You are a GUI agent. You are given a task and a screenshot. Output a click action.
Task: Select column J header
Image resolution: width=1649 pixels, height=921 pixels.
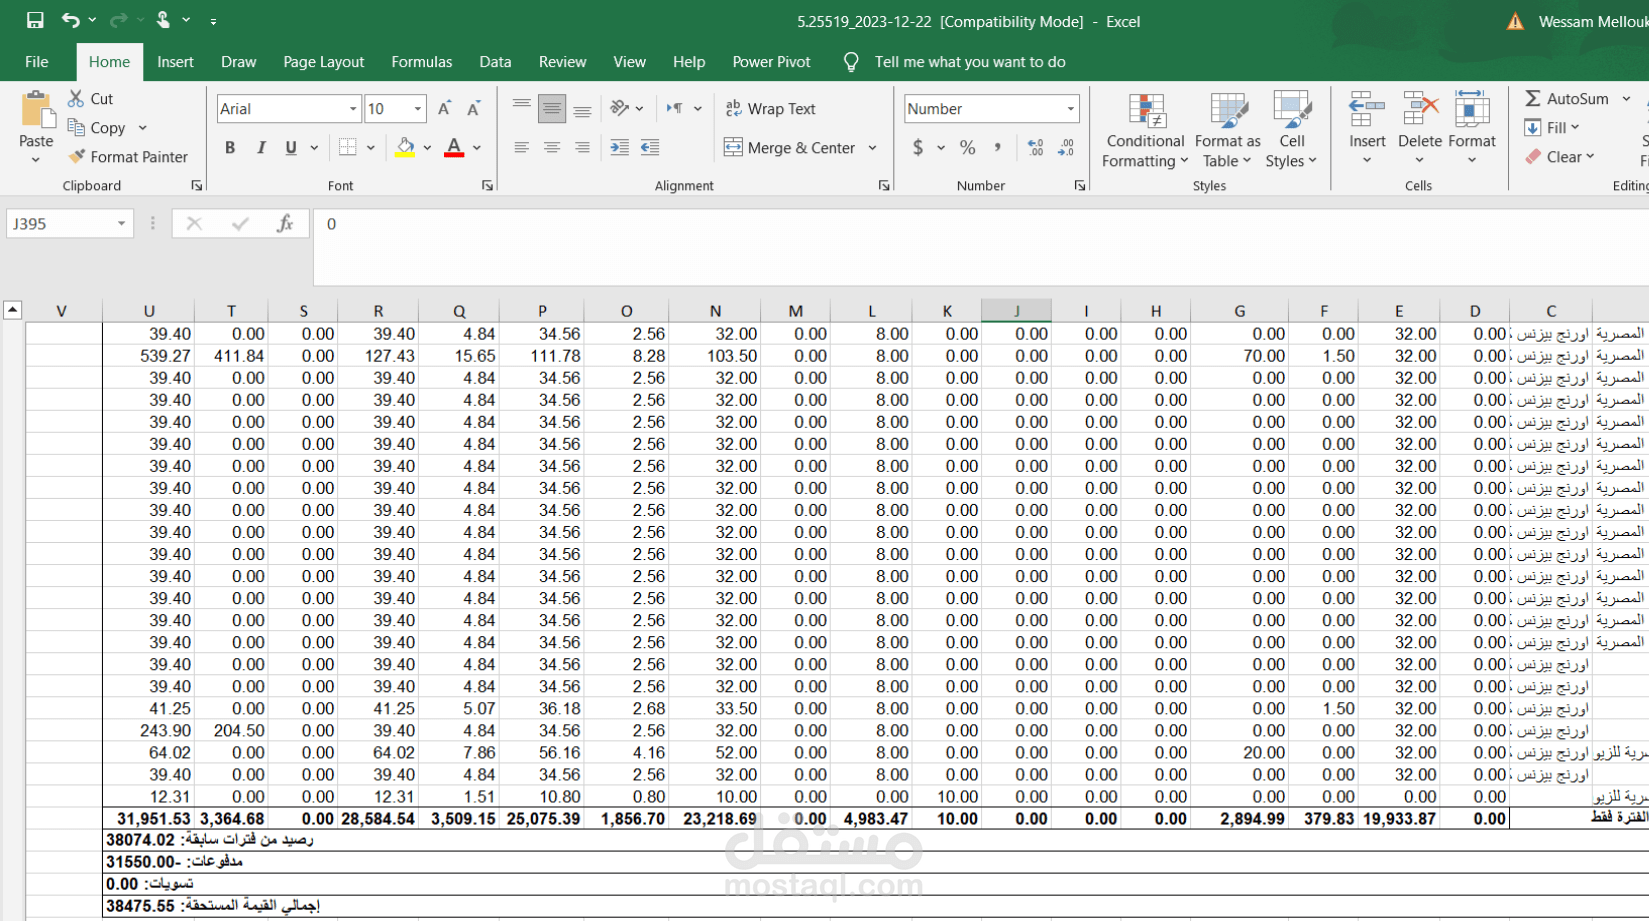coord(1016,311)
